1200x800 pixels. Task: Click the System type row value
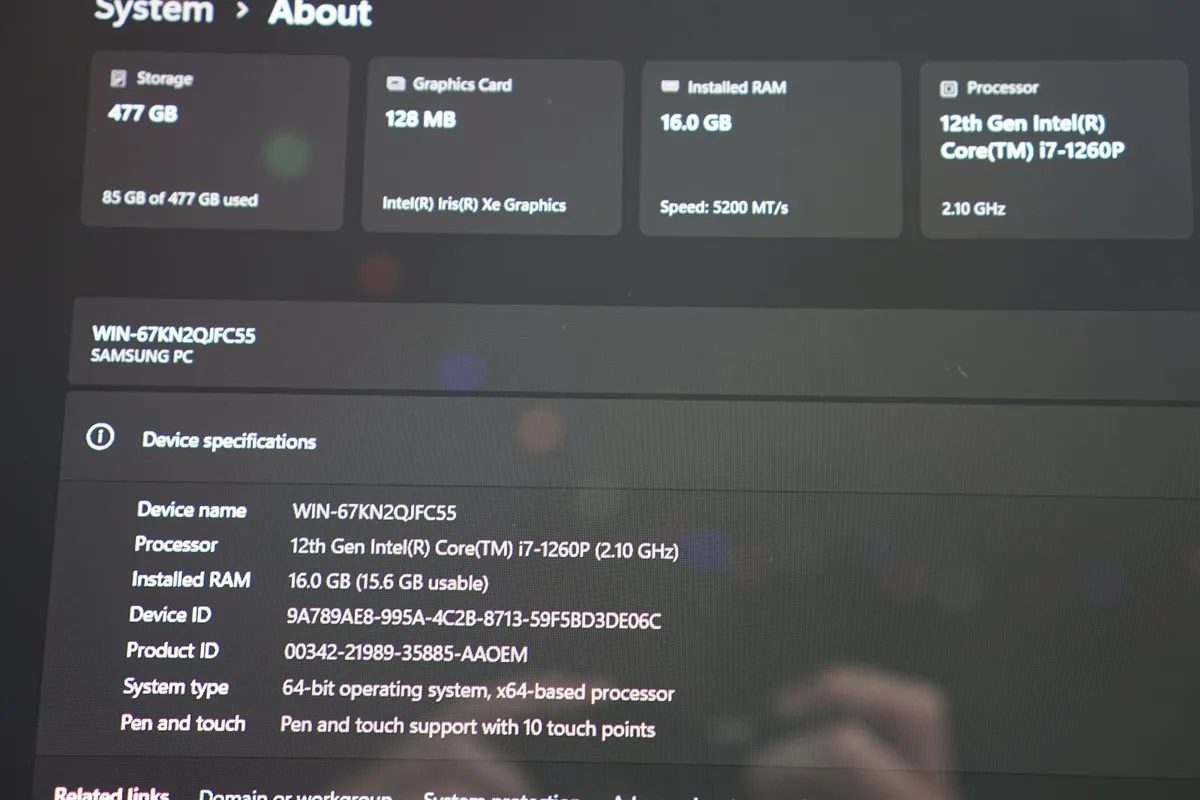tap(478, 690)
